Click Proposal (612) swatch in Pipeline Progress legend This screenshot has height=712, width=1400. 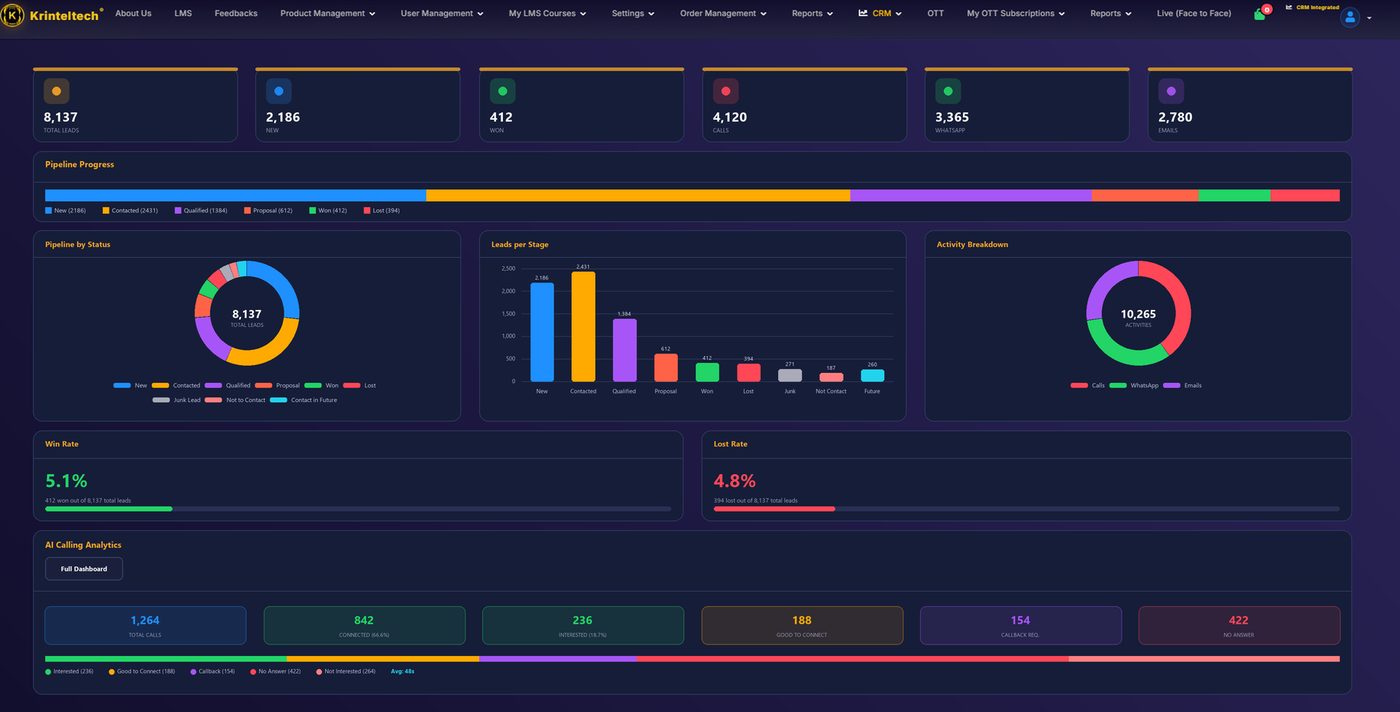pyautogui.click(x=247, y=211)
